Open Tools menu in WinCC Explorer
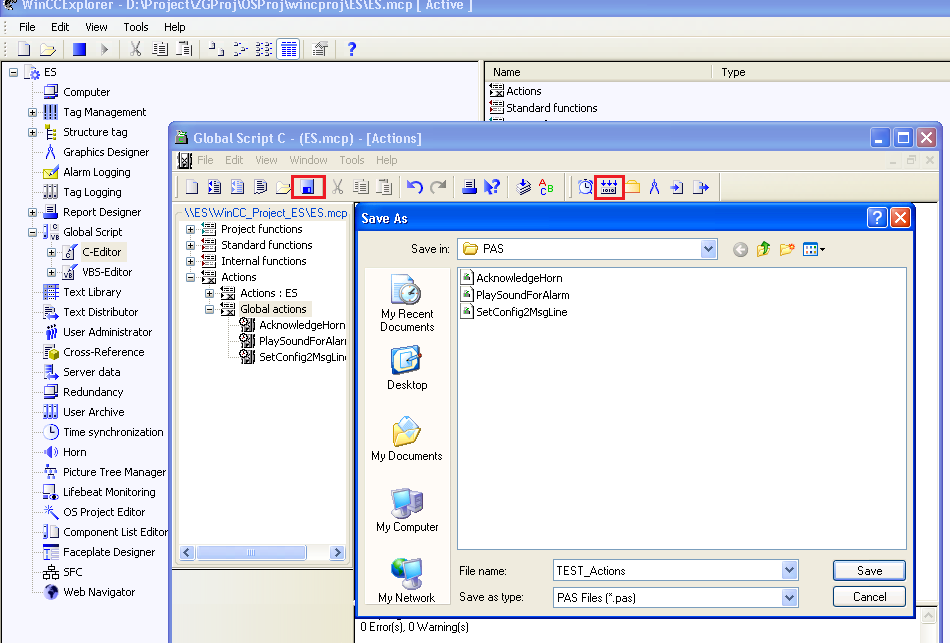Viewport: 950px width, 643px height. tap(136, 27)
